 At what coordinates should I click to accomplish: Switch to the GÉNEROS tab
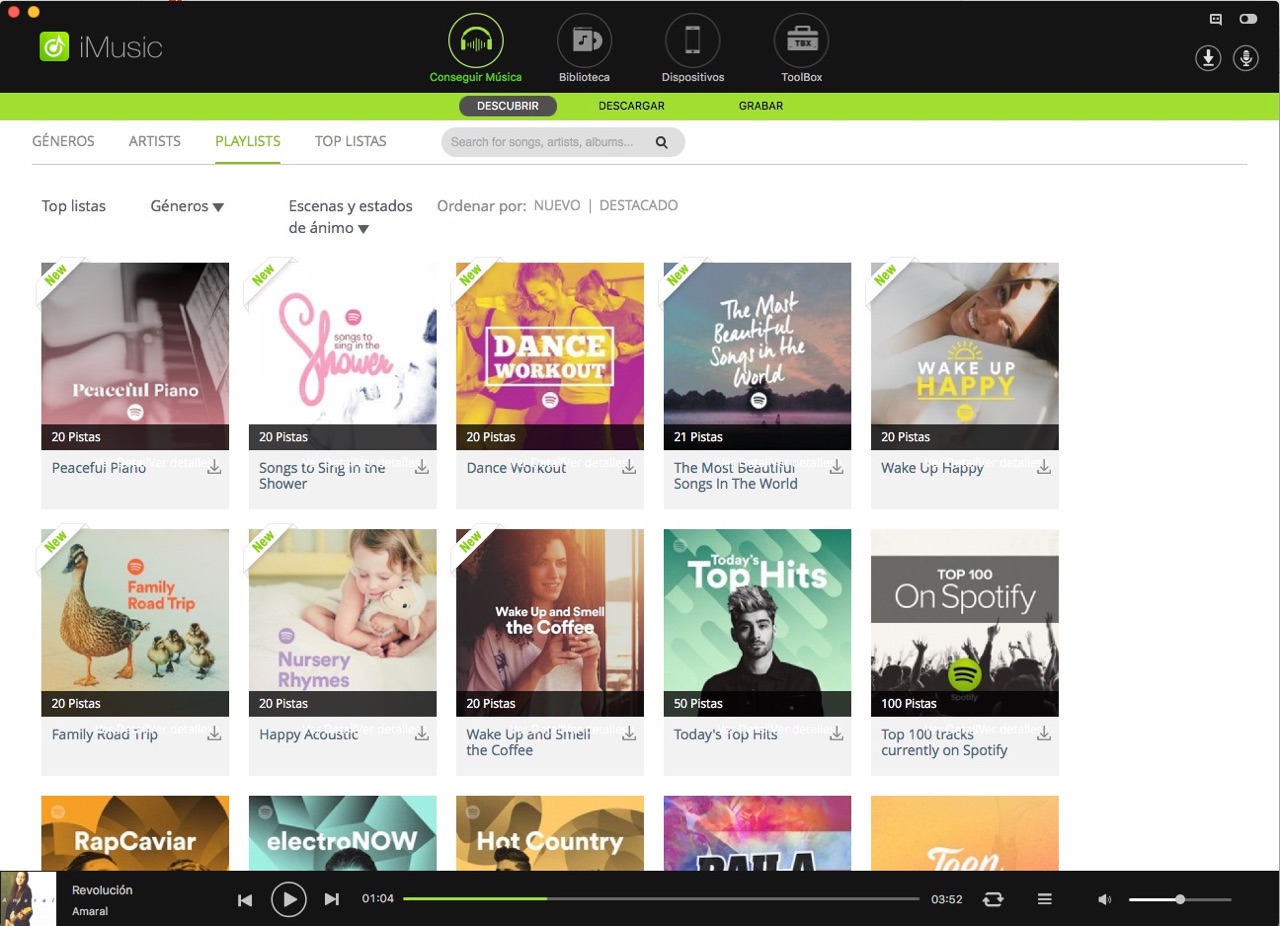(x=63, y=141)
